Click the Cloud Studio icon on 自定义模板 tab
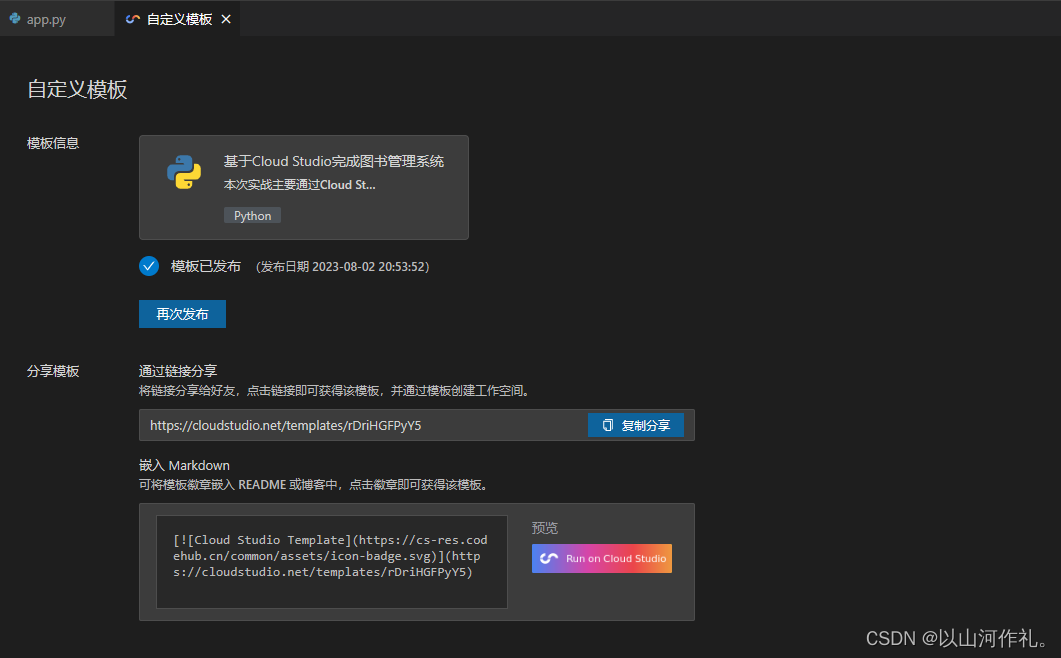Viewport: 1061px width, 658px height. [x=133, y=19]
